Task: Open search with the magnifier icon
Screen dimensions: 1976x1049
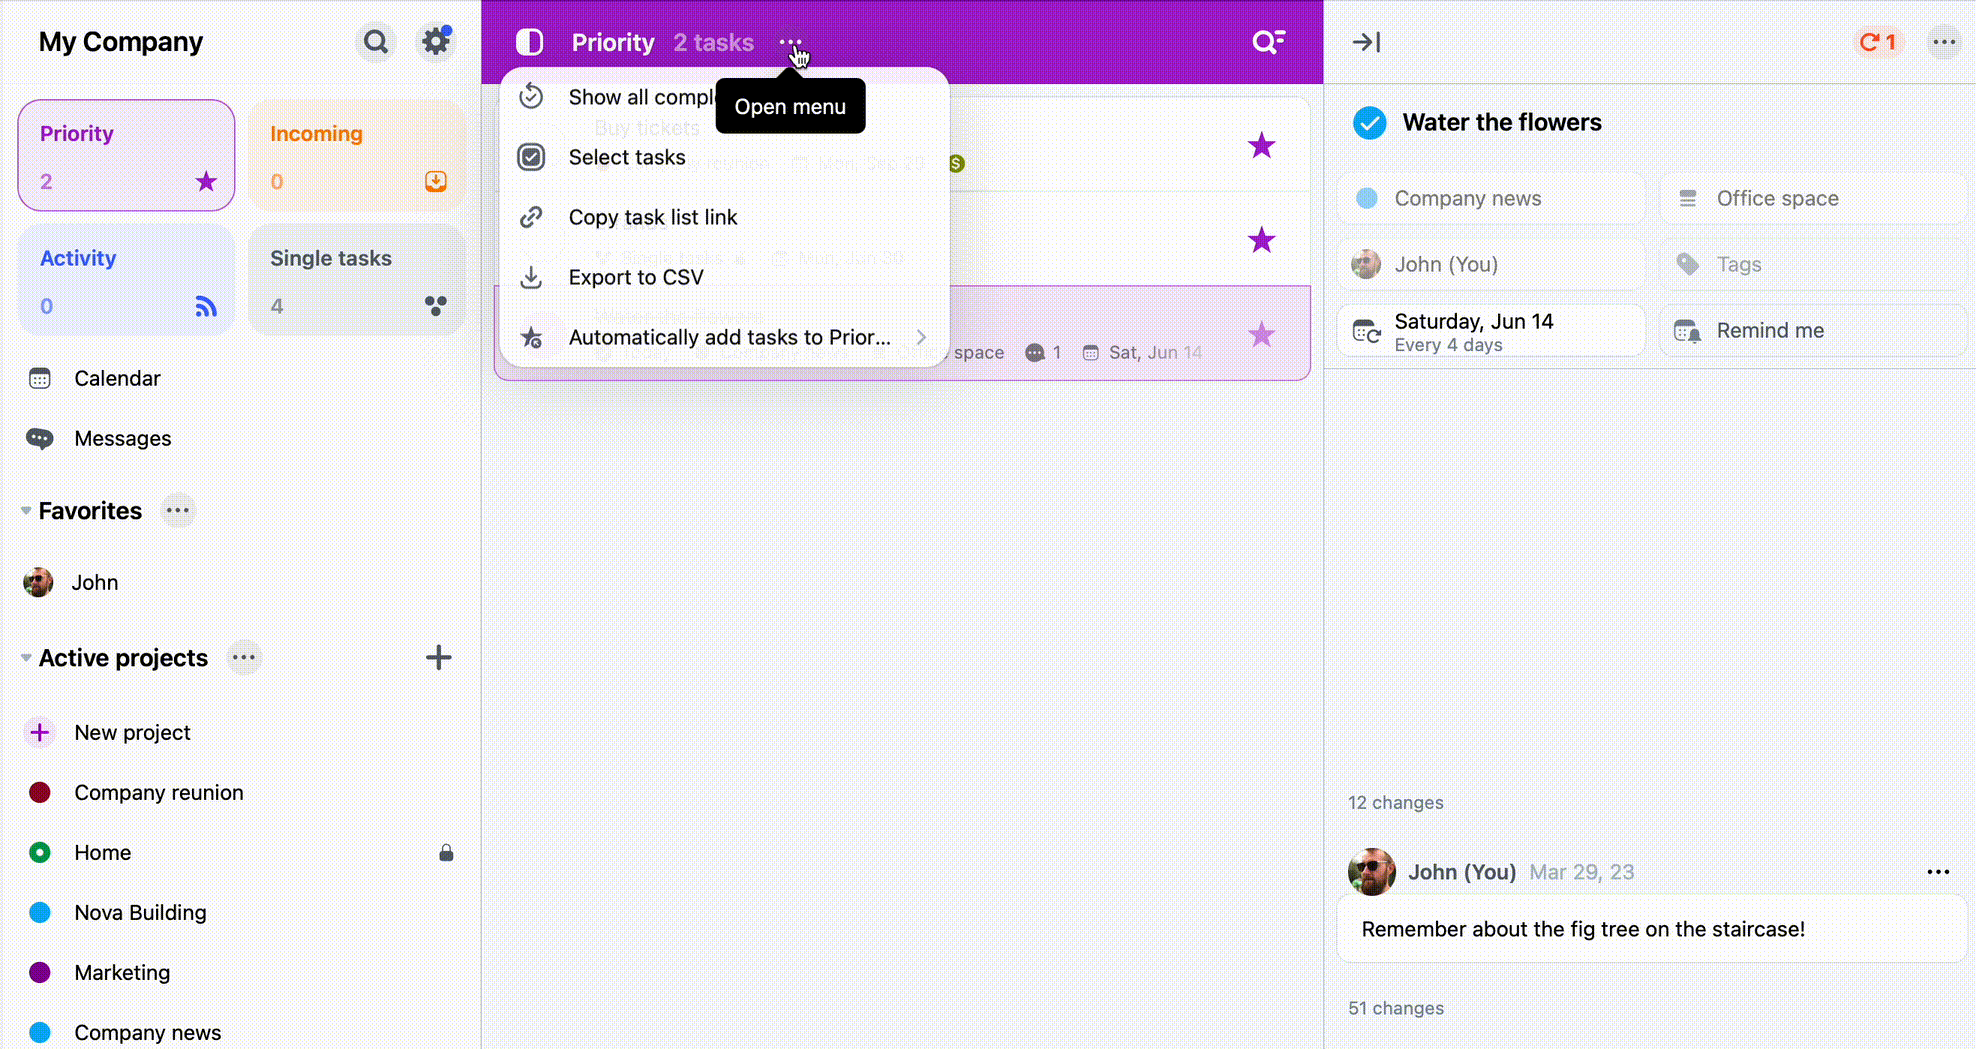Action: (375, 42)
